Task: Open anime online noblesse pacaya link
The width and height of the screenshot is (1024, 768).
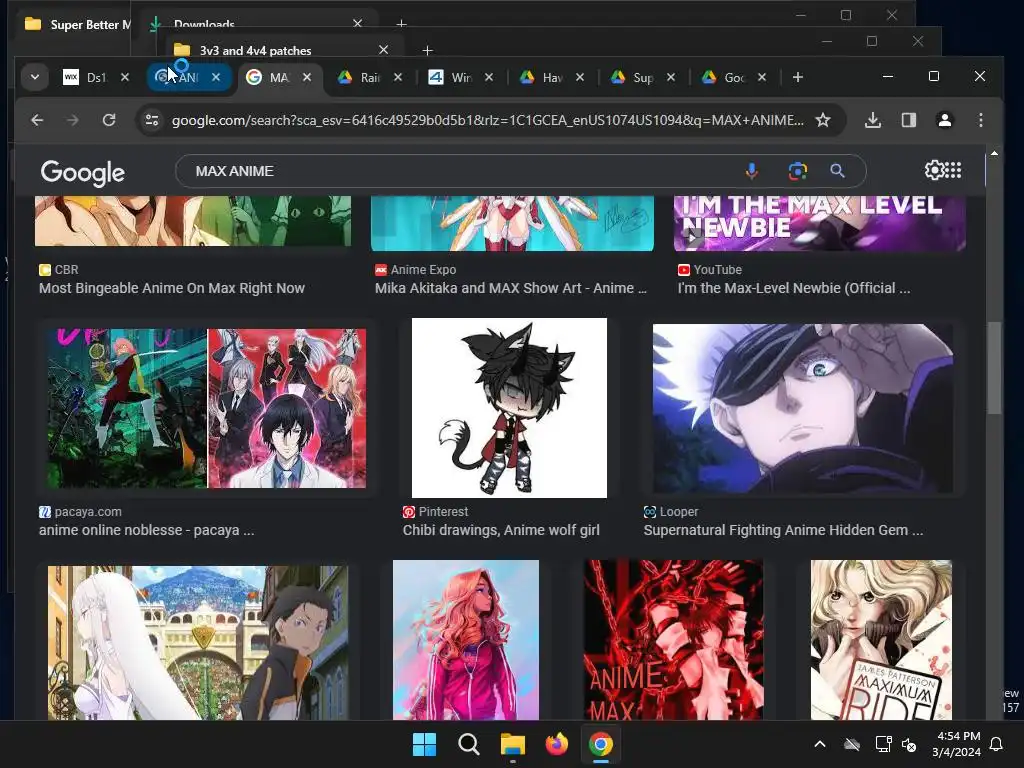Action: pyautogui.click(x=146, y=530)
